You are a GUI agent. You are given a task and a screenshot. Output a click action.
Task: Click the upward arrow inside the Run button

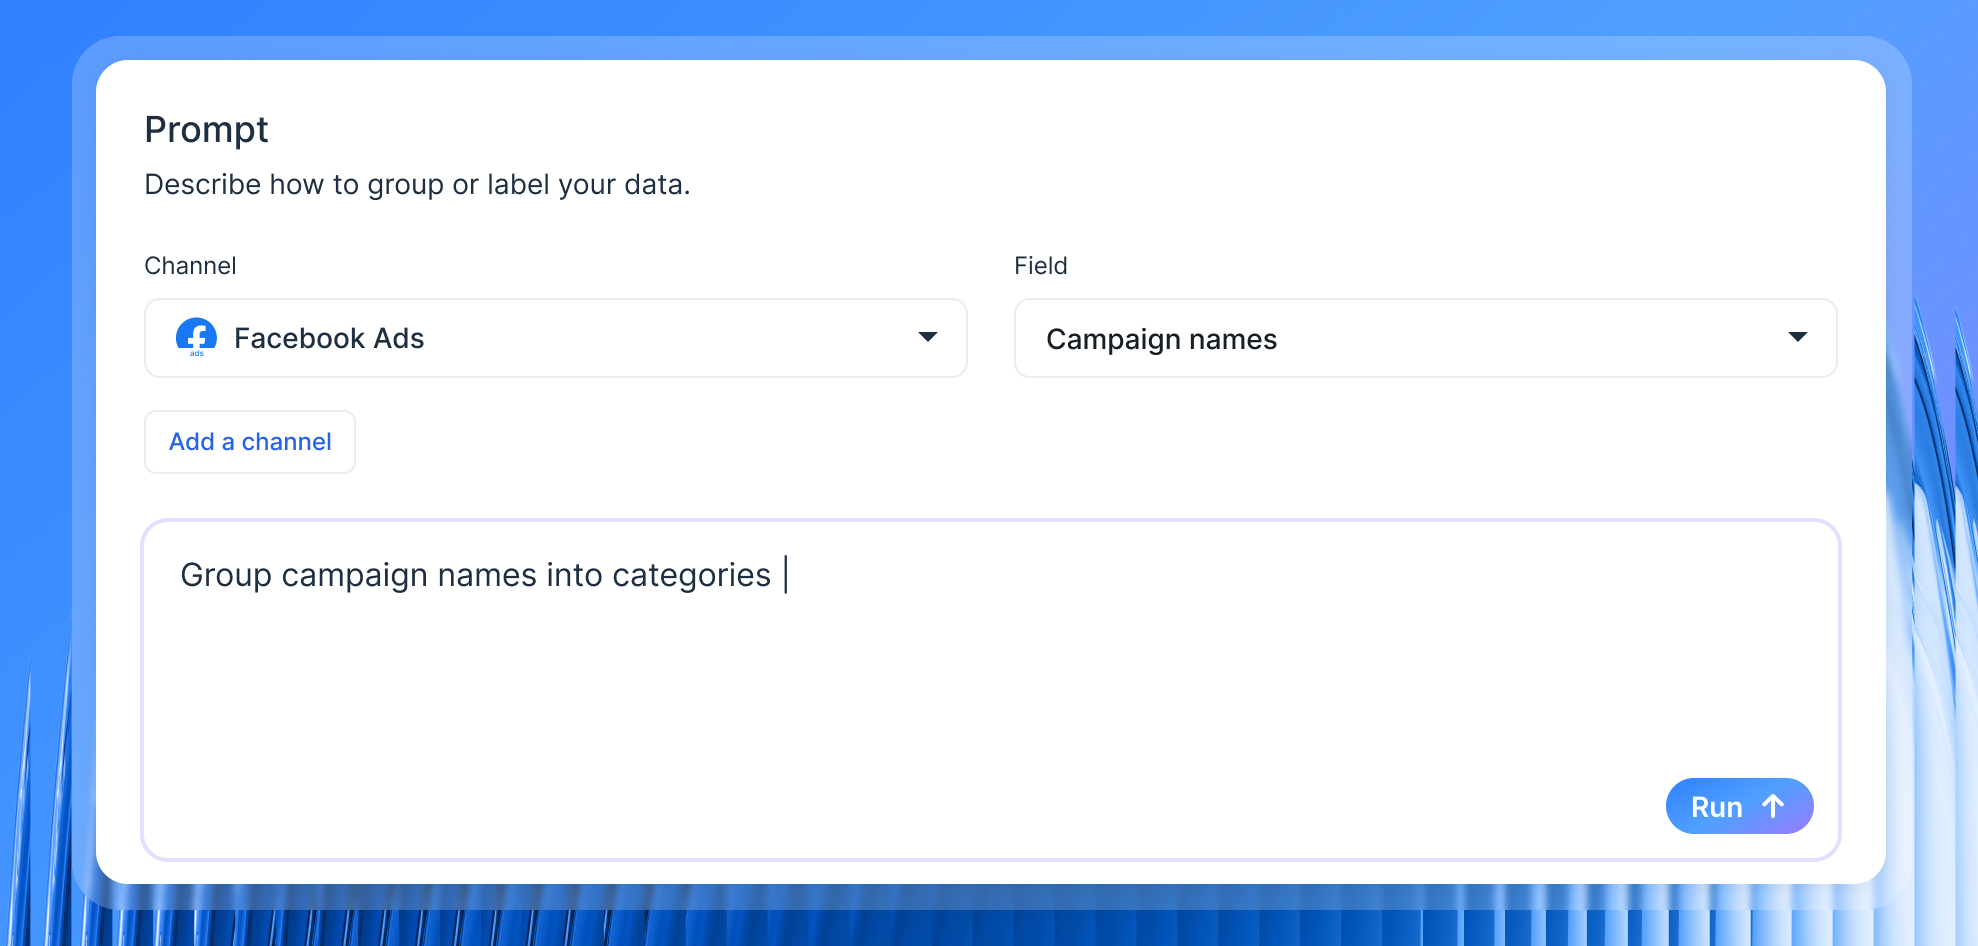(x=1772, y=806)
